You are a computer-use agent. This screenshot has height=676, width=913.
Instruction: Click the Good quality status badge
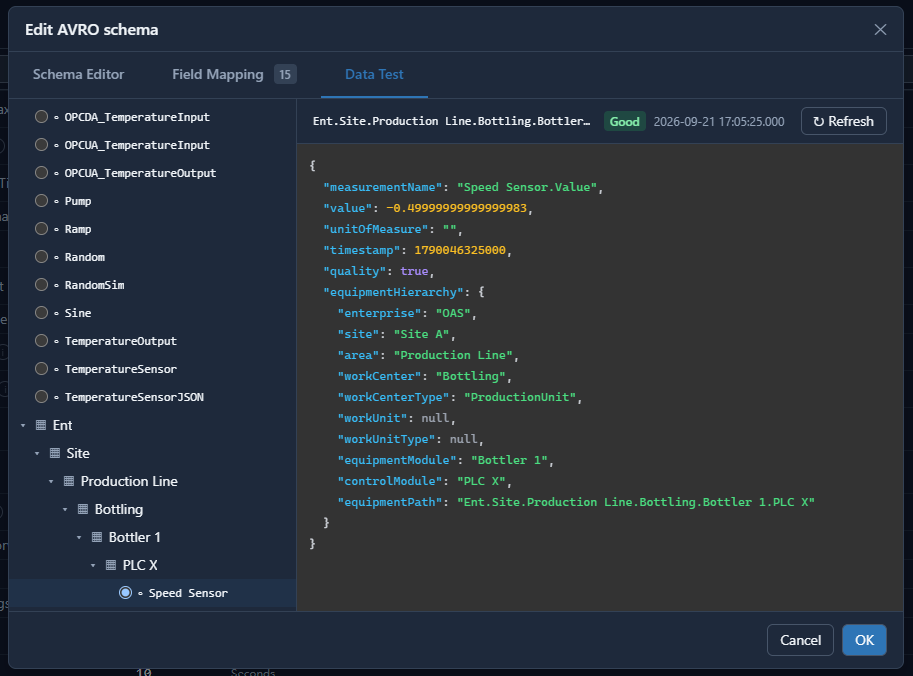pos(624,122)
